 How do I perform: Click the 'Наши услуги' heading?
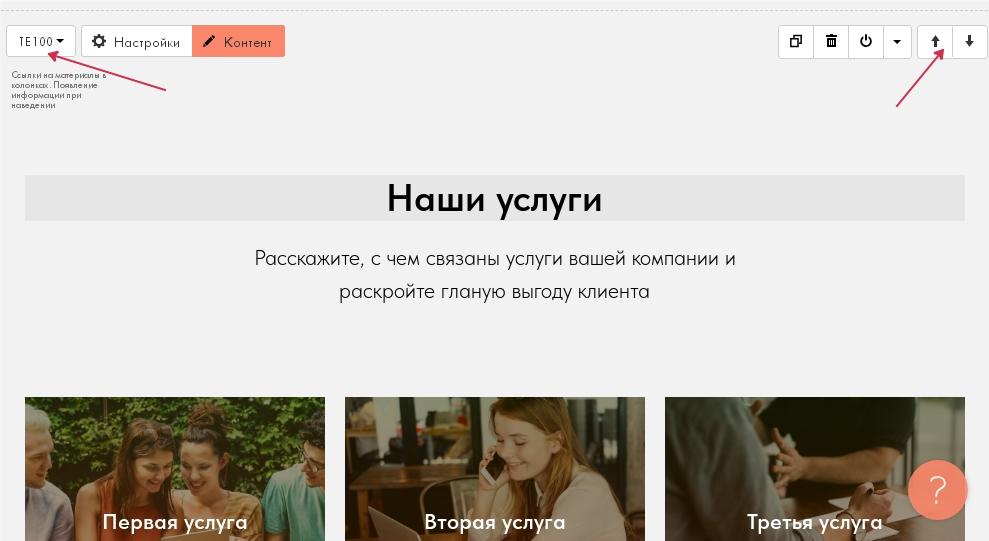[x=494, y=198]
